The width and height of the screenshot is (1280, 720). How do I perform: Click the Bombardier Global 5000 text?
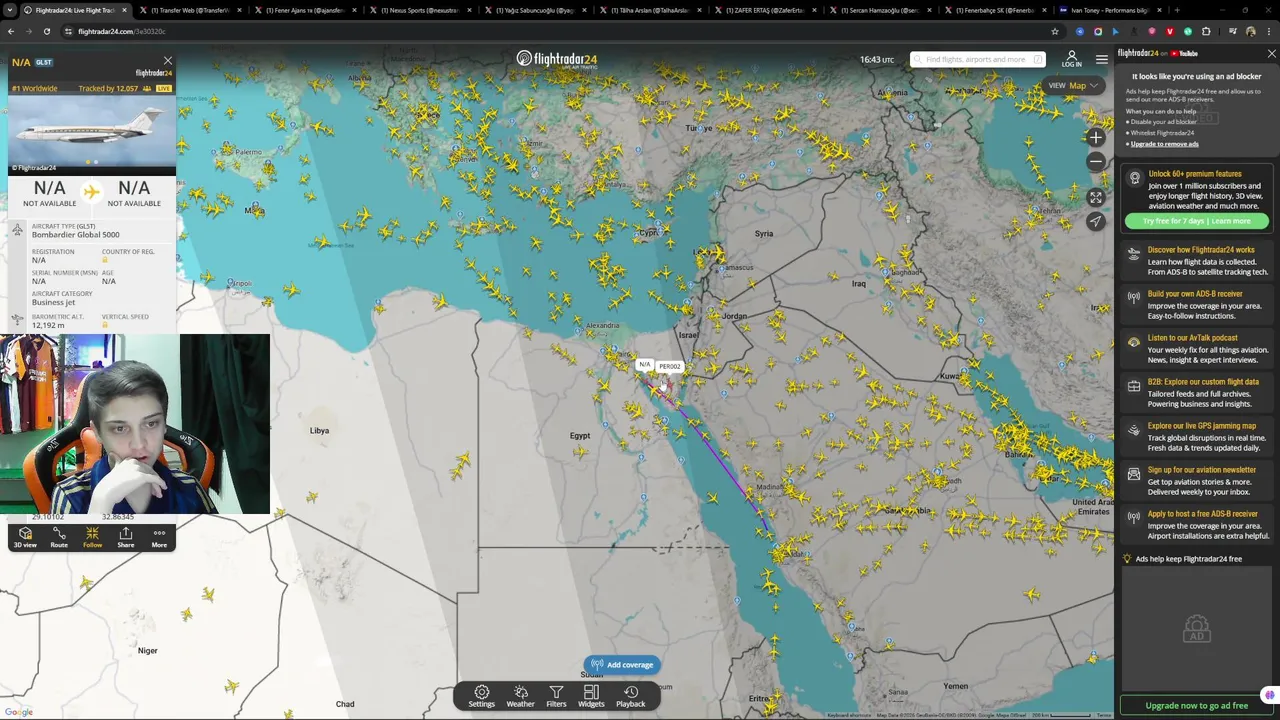click(x=75, y=235)
